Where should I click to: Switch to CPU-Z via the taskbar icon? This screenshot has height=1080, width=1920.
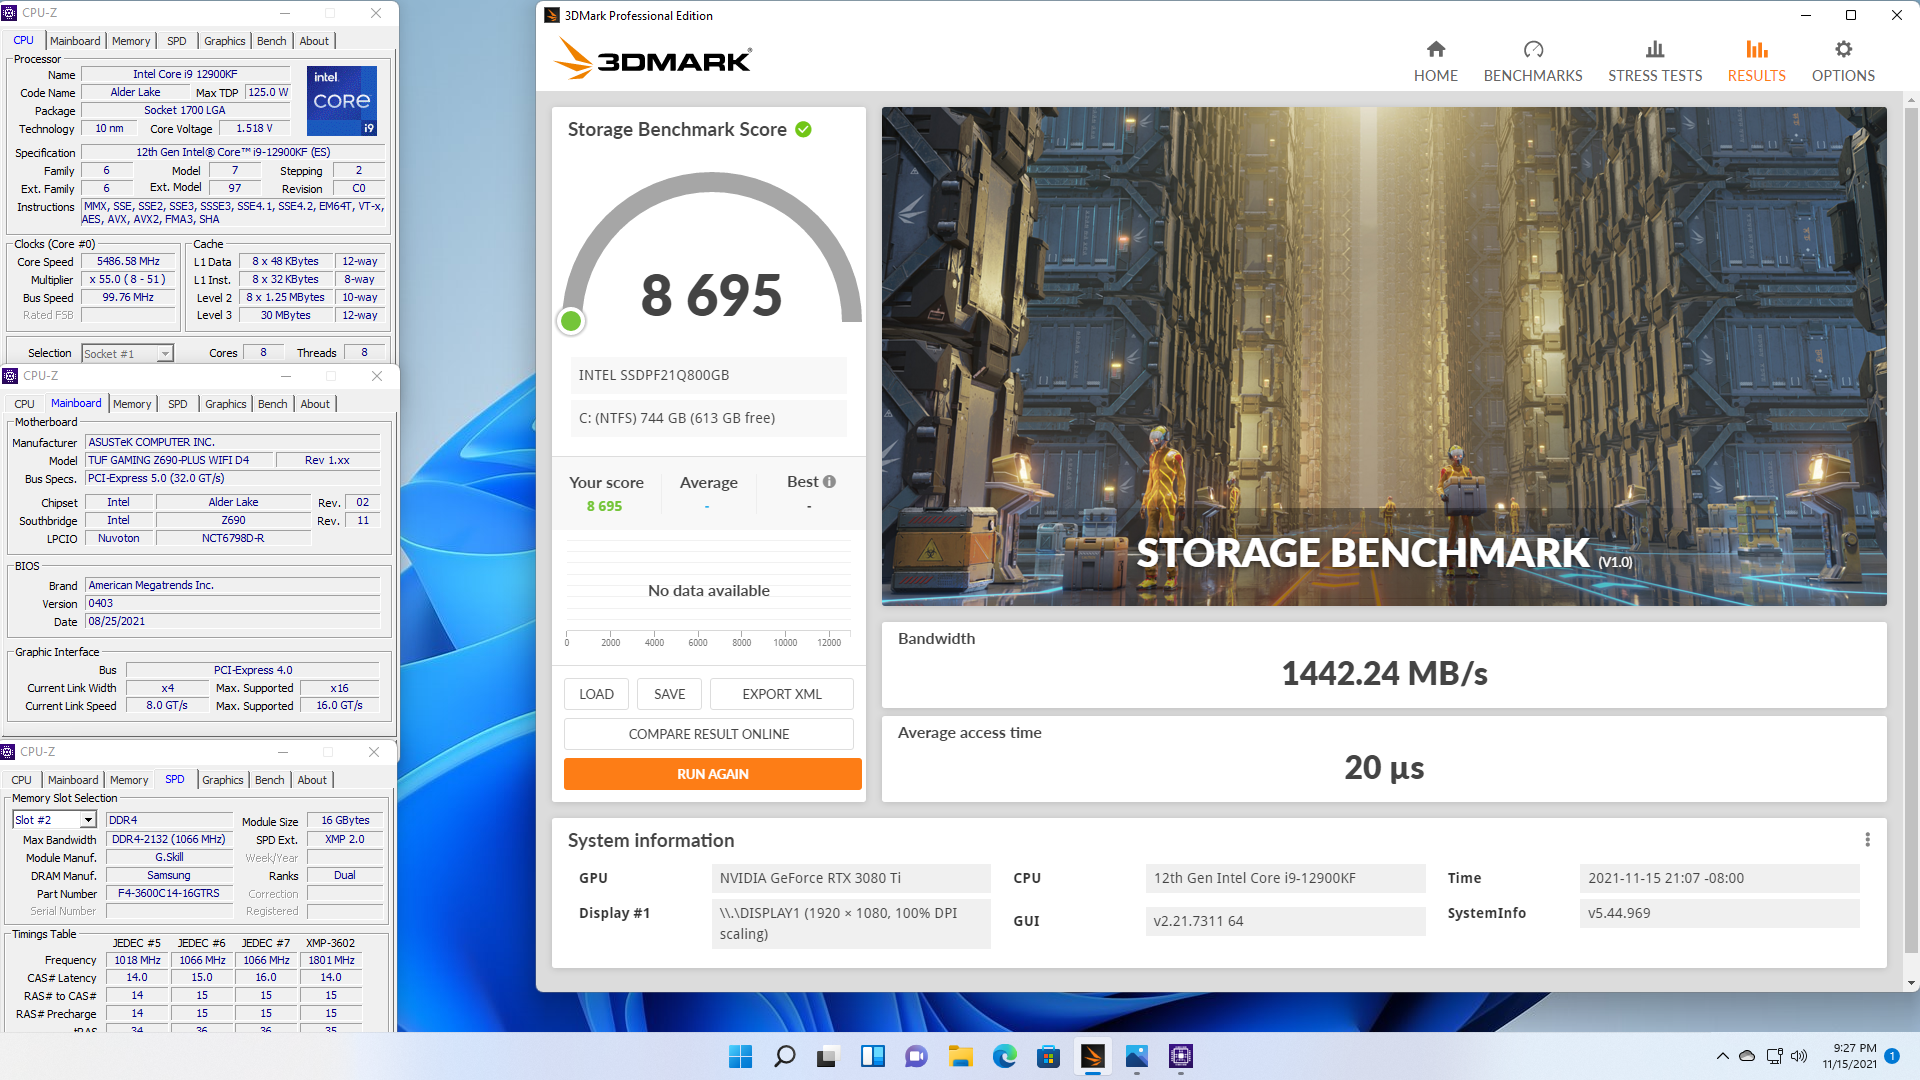(1181, 1056)
